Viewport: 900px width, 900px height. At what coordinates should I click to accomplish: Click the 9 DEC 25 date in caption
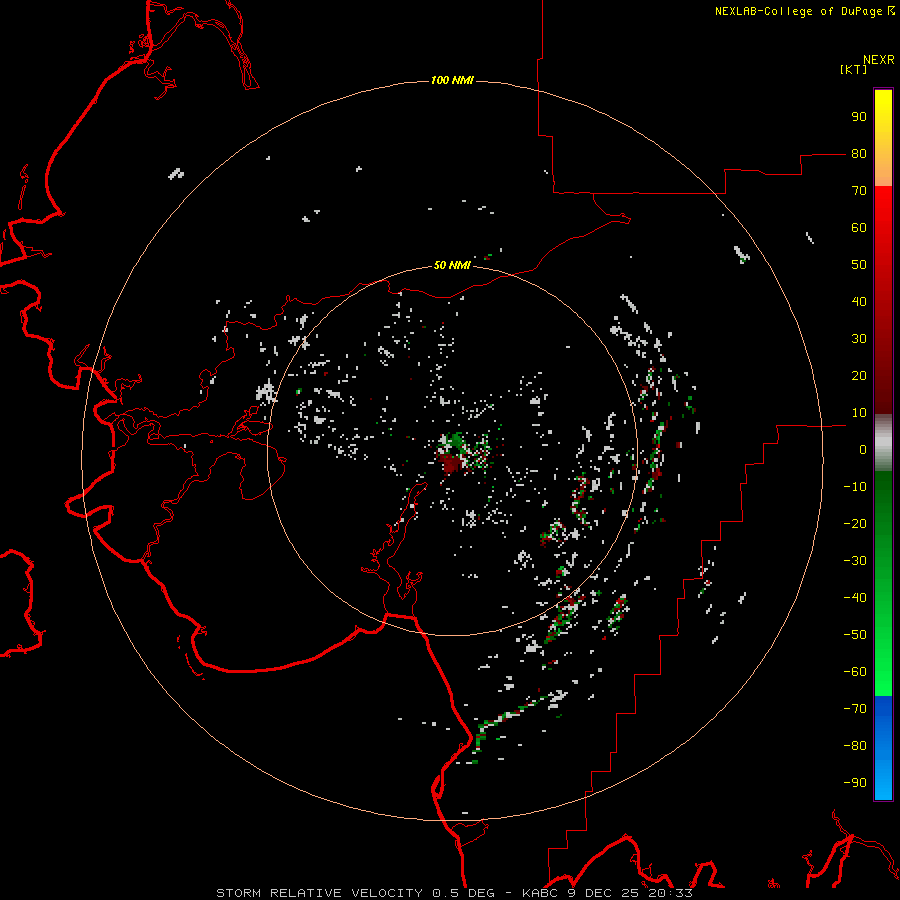pos(604,893)
